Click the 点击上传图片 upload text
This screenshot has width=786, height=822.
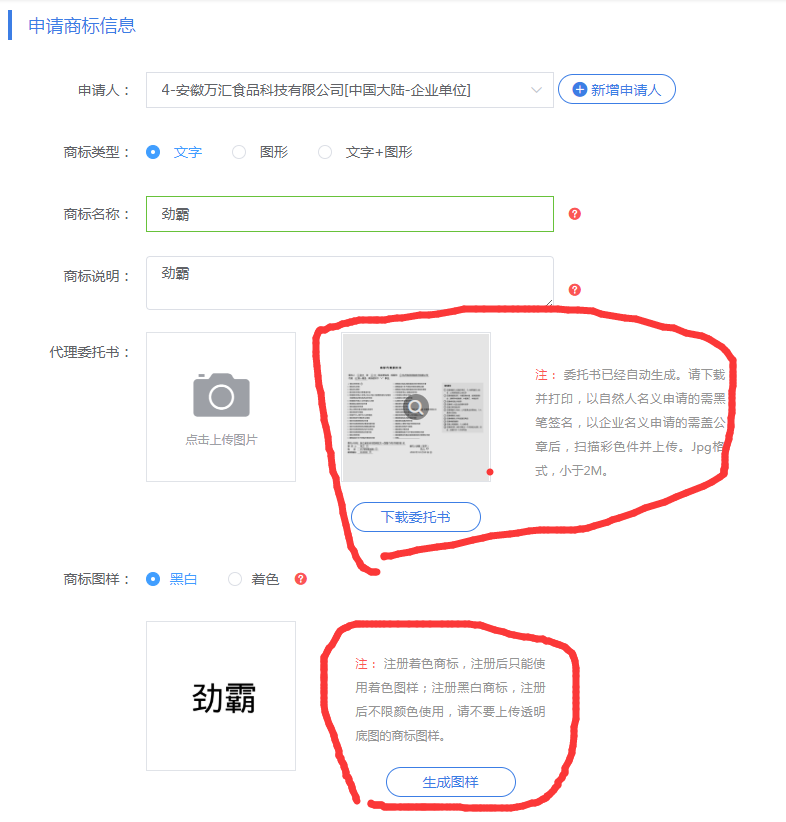221,440
